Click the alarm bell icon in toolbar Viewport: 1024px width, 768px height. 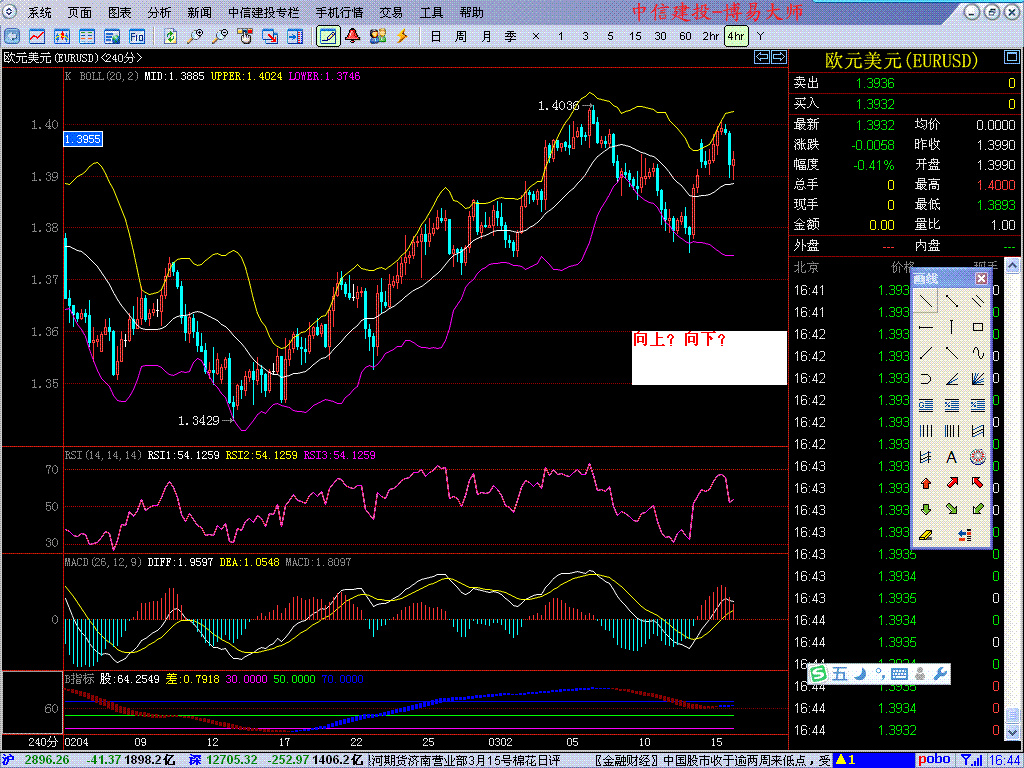pos(353,36)
